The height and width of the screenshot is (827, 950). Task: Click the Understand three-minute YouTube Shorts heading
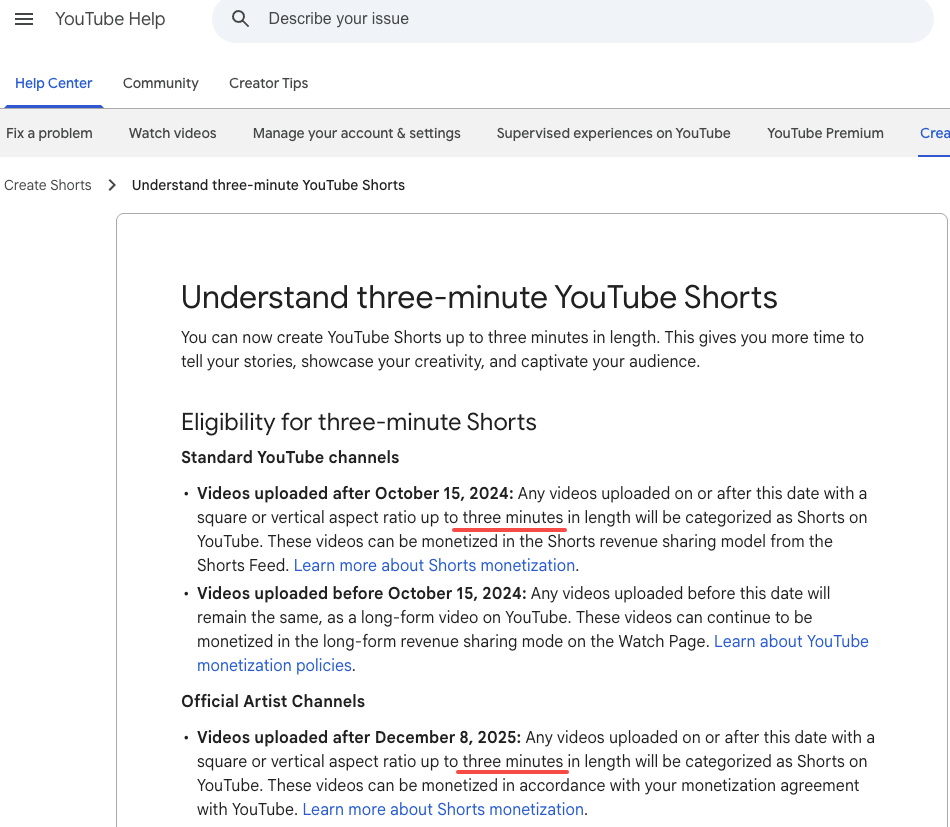pos(479,297)
